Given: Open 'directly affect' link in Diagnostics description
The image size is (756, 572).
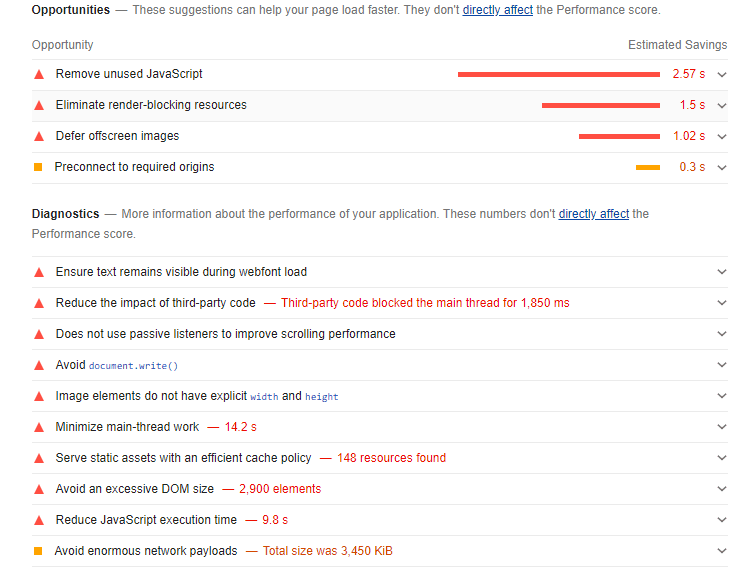Looking at the screenshot, I should tap(593, 214).
